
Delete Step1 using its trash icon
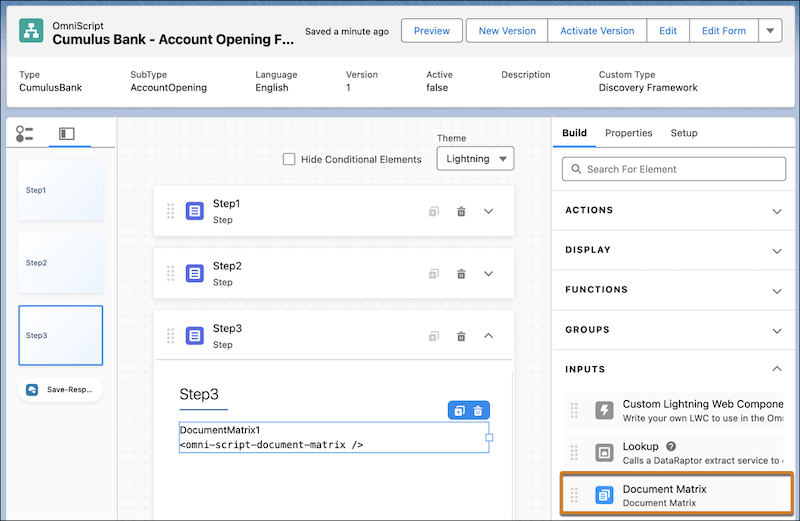coord(461,212)
